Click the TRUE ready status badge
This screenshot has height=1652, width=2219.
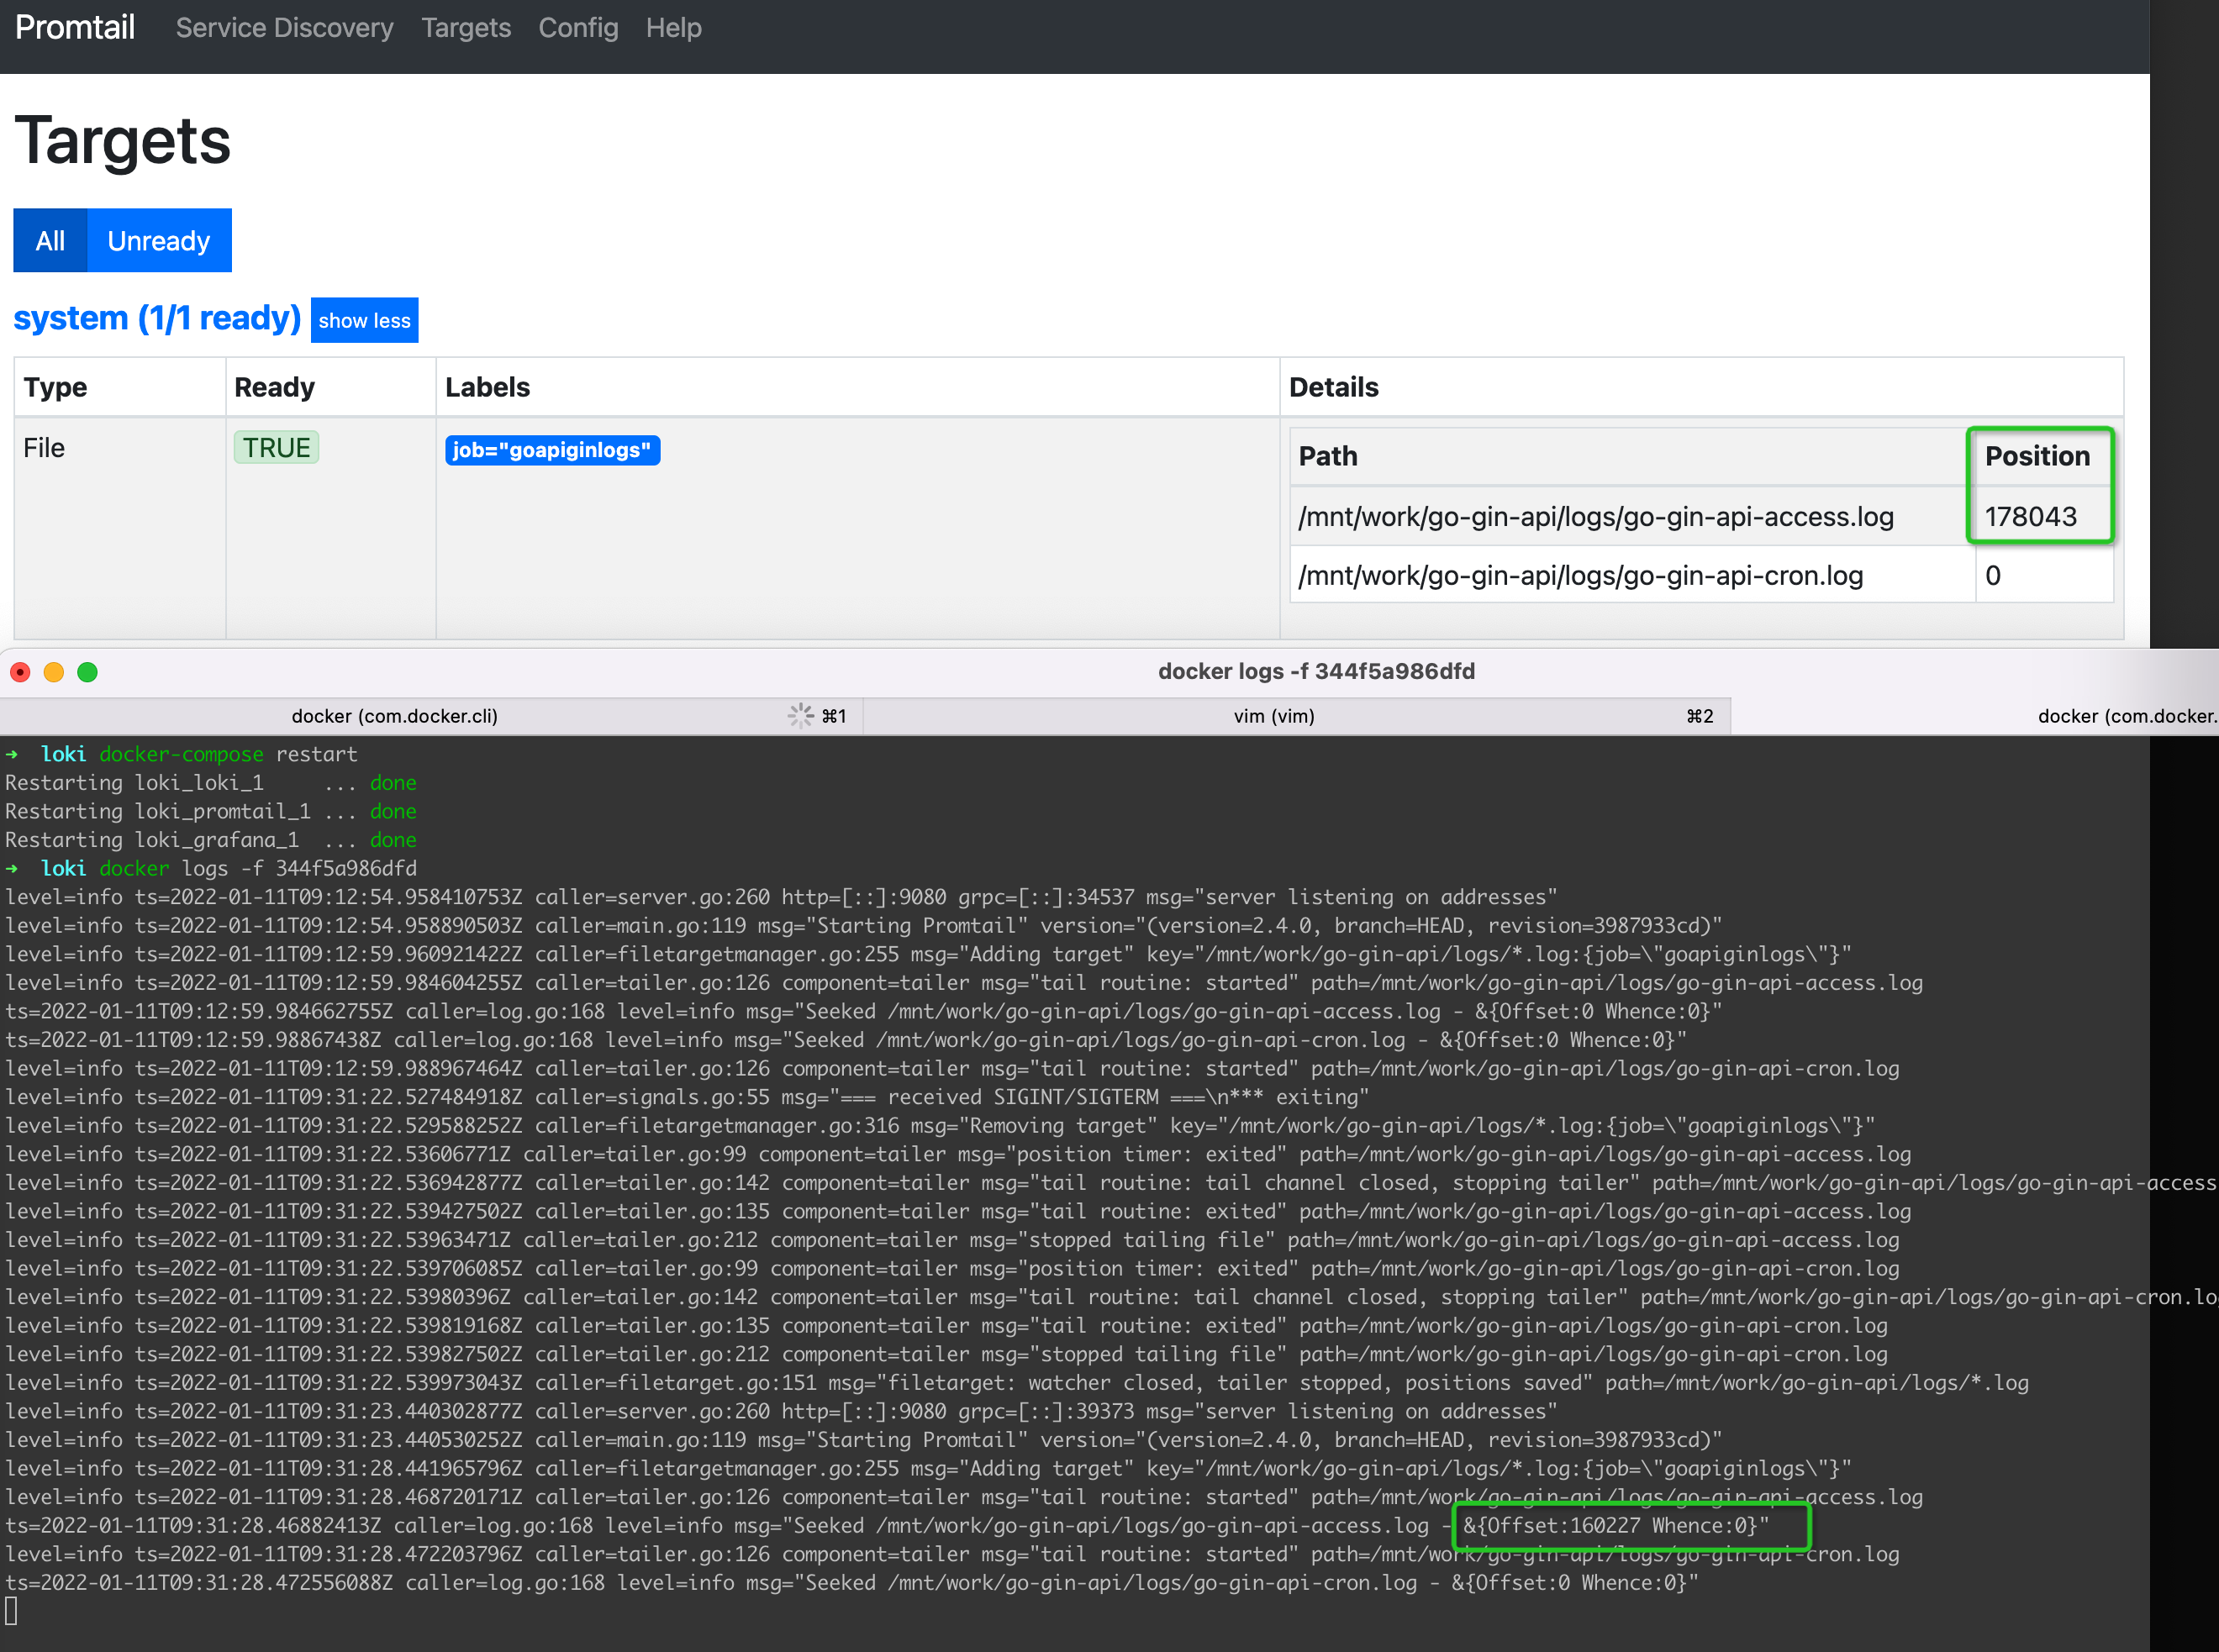tap(276, 447)
